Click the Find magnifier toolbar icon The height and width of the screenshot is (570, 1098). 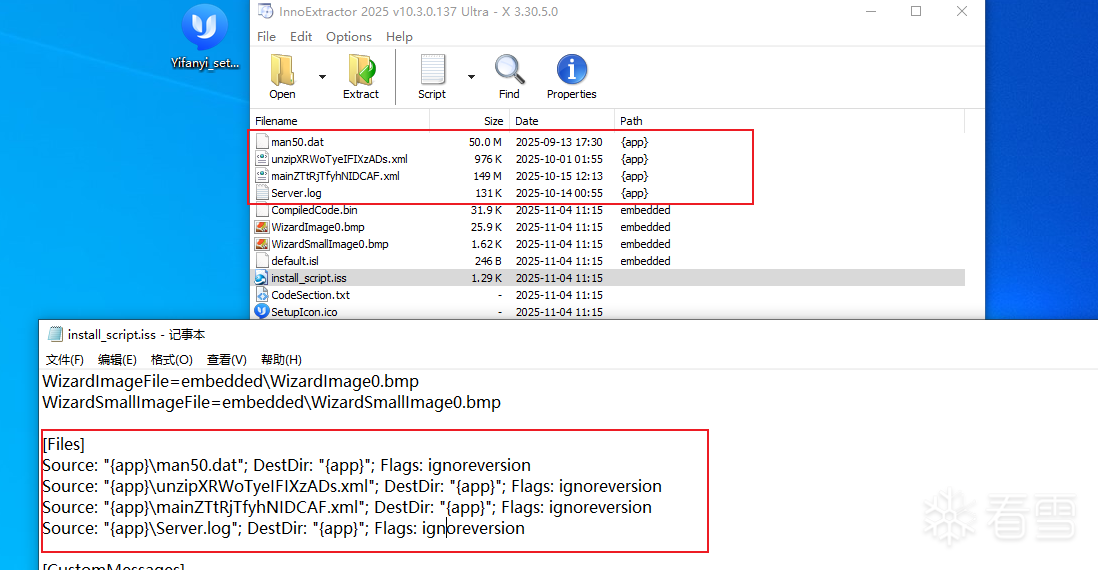click(x=509, y=70)
